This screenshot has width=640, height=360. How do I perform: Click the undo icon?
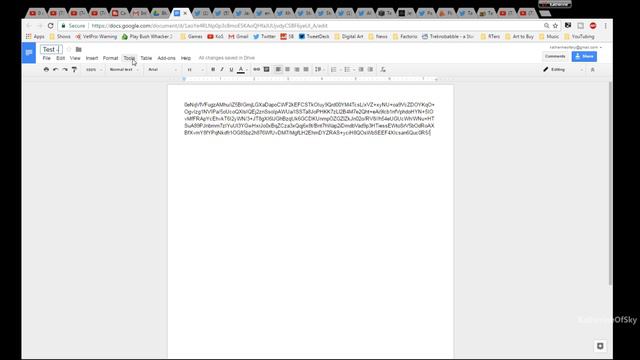[56, 70]
